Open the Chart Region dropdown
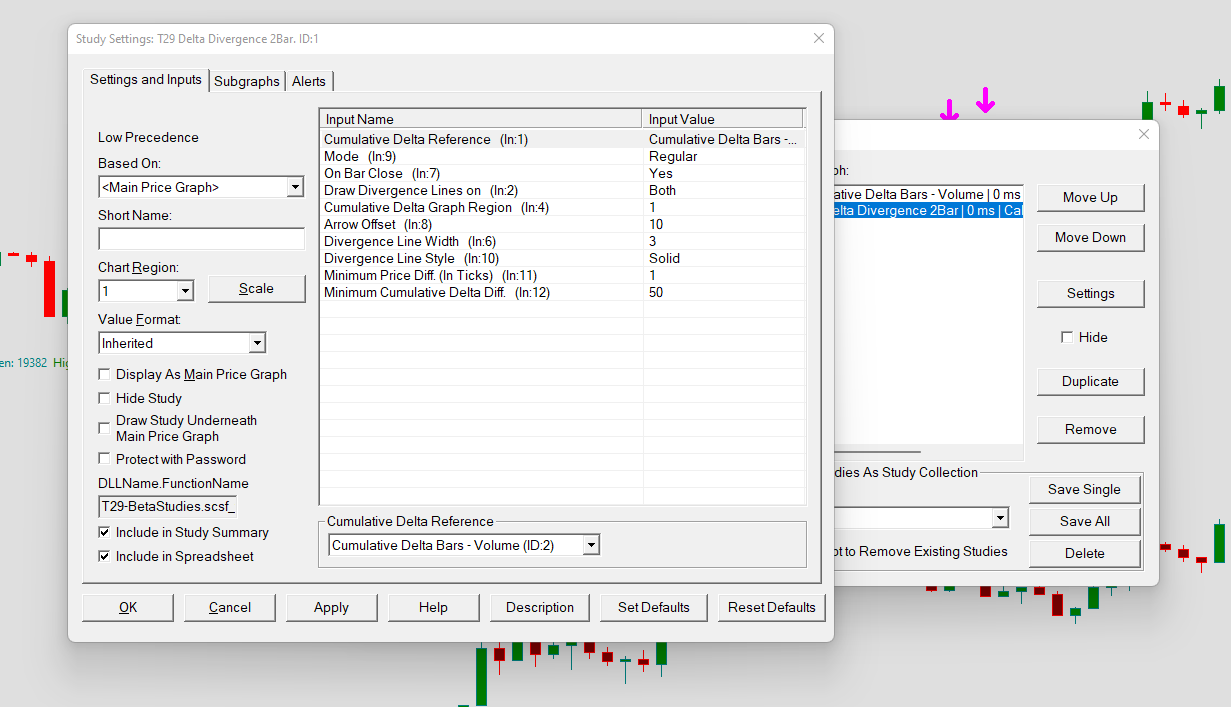 point(185,291)
